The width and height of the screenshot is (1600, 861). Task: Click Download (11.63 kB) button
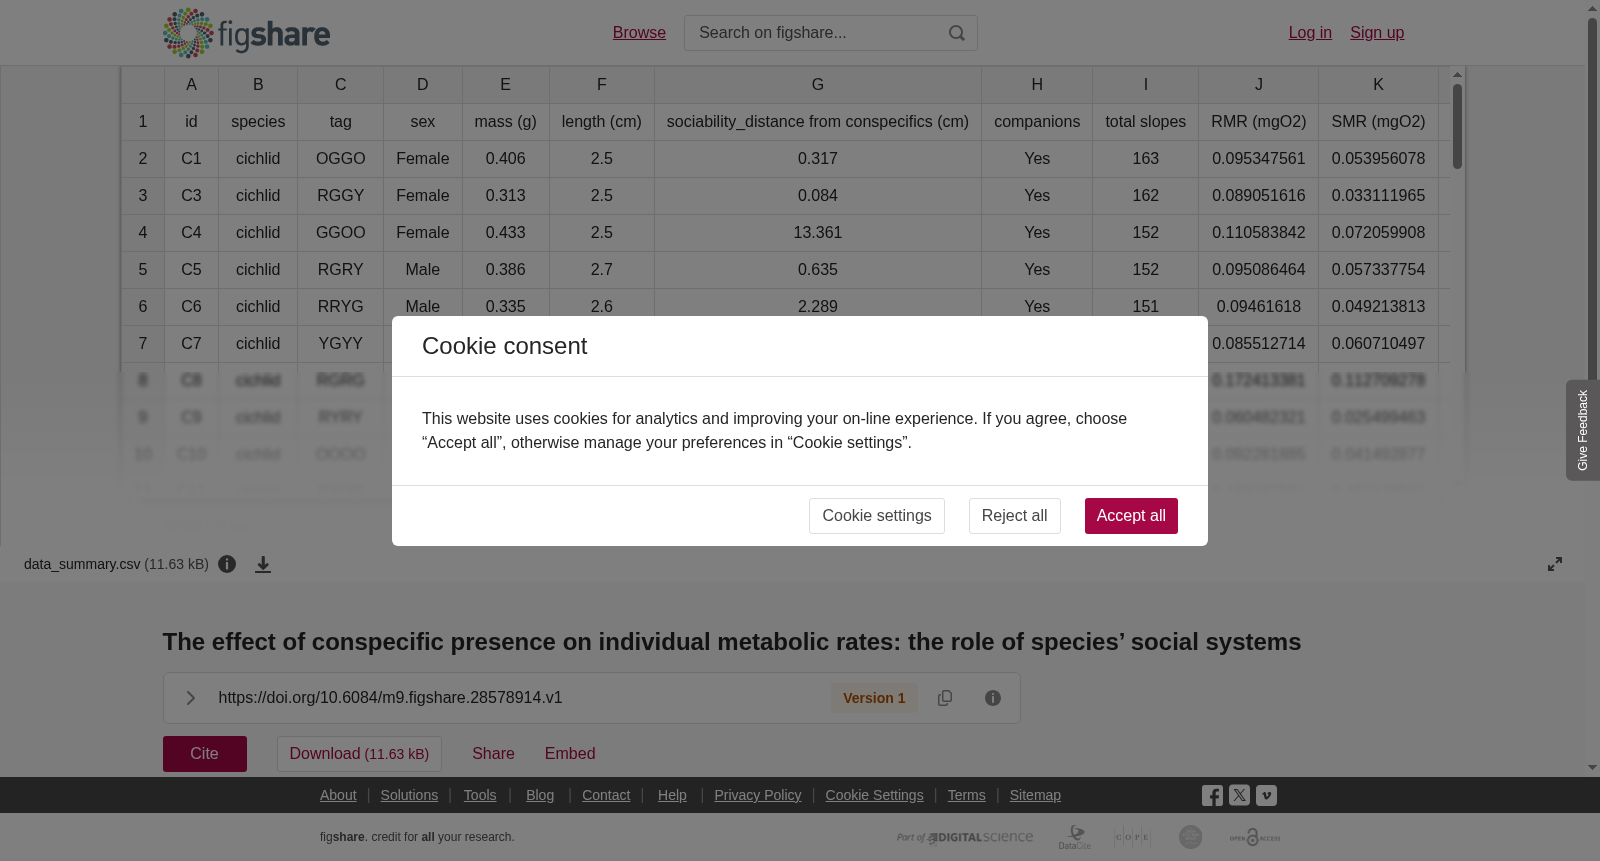(x=359, y=754)
